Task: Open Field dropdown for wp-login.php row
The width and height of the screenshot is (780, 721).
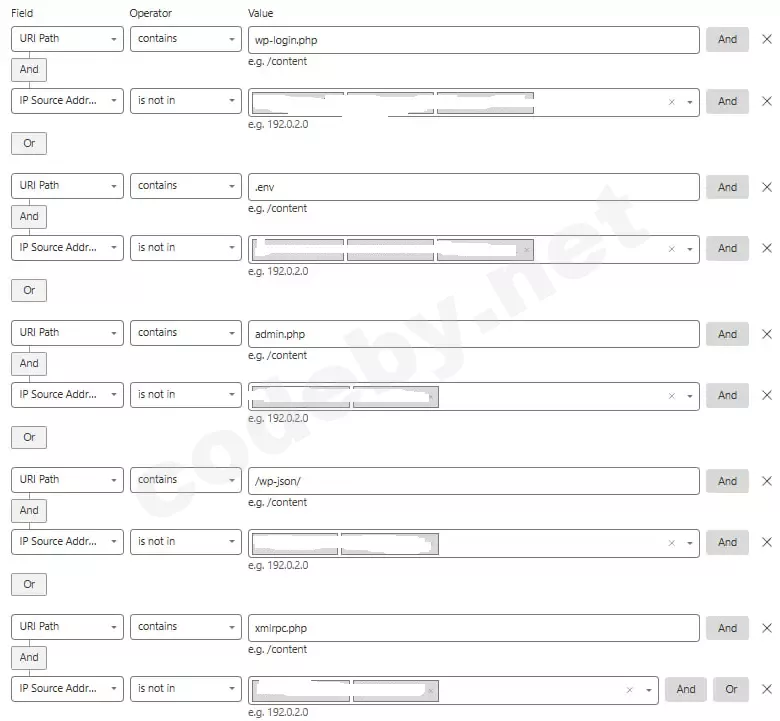Action: pos(67,39)
